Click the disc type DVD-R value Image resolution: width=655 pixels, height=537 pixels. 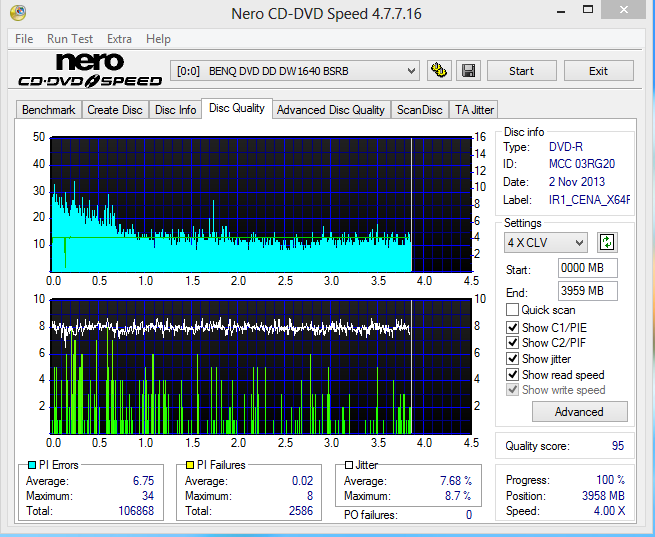pyautogui.click(x=566, y=147)
